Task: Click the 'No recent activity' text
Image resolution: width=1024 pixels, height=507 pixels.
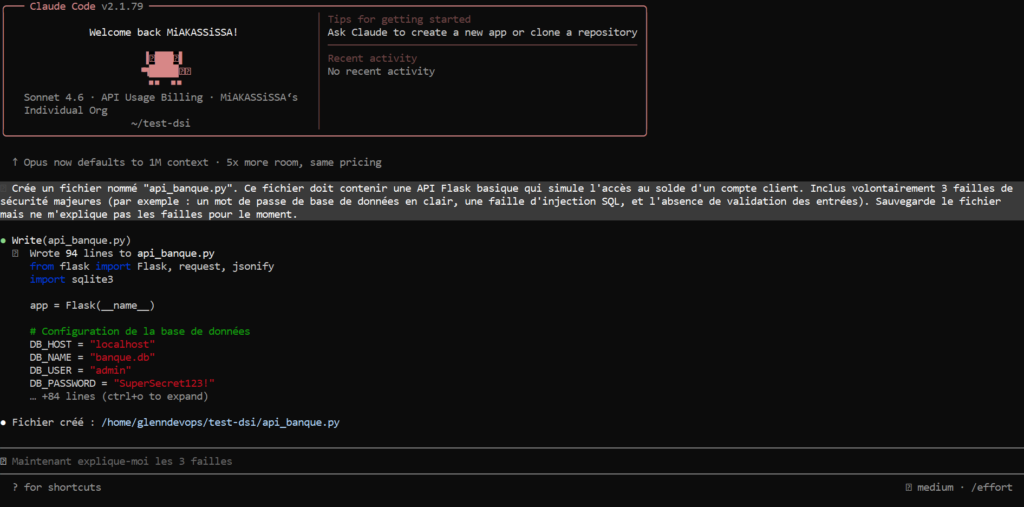Action: click(x=381, y=71)
